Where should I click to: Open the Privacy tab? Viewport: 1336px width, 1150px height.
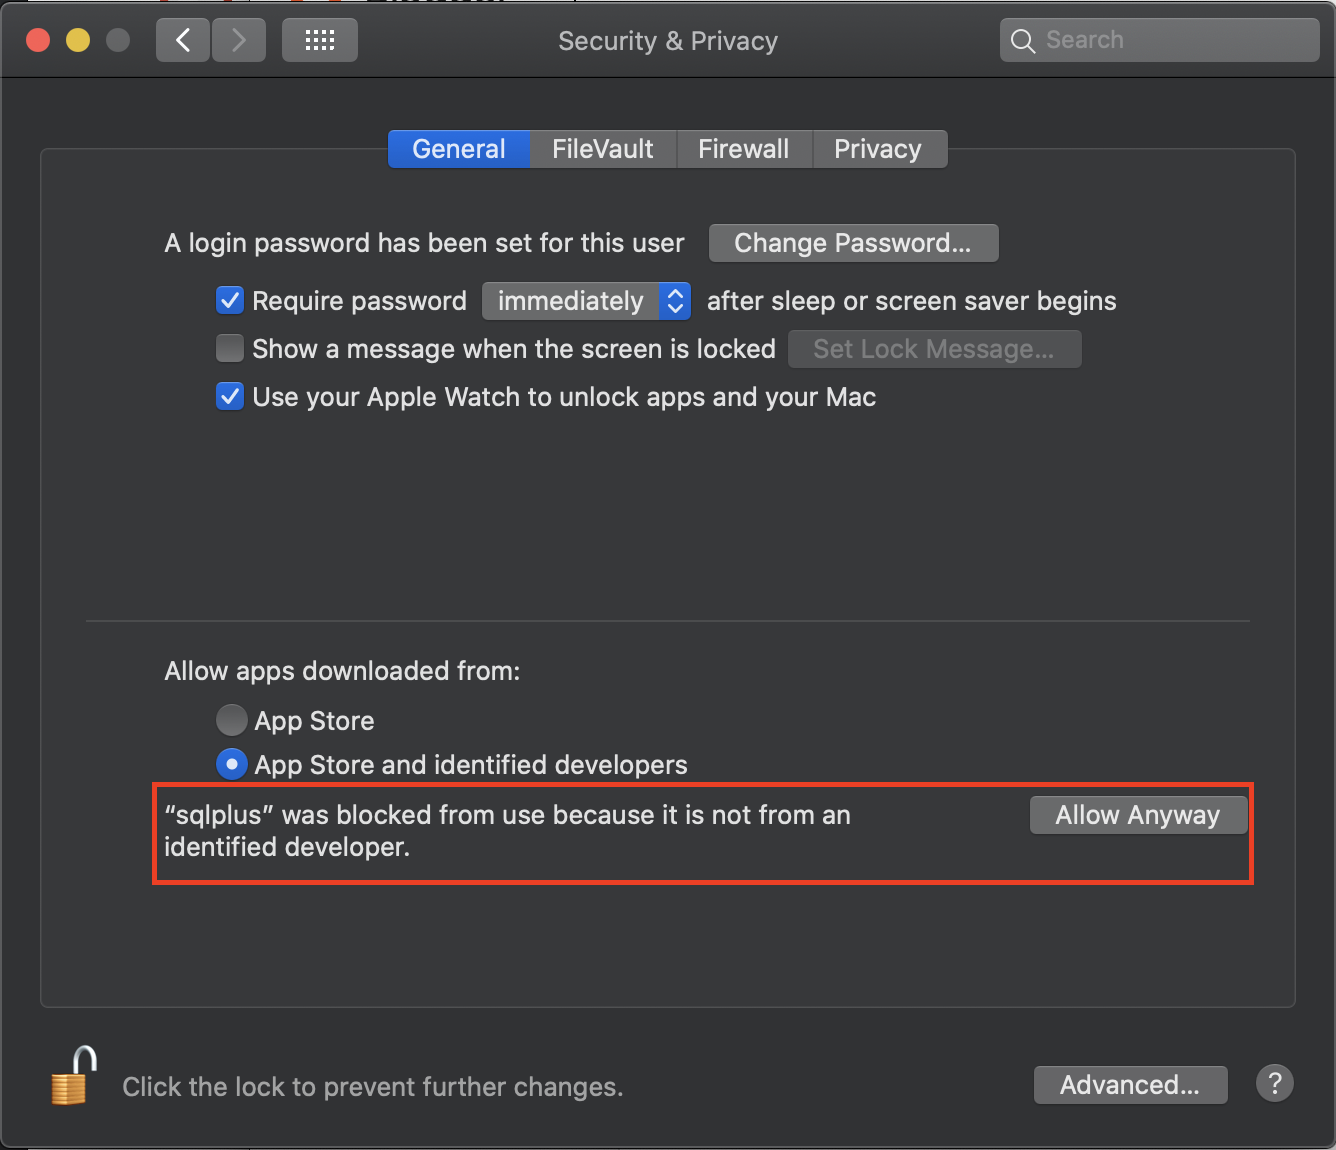point(878,149)
